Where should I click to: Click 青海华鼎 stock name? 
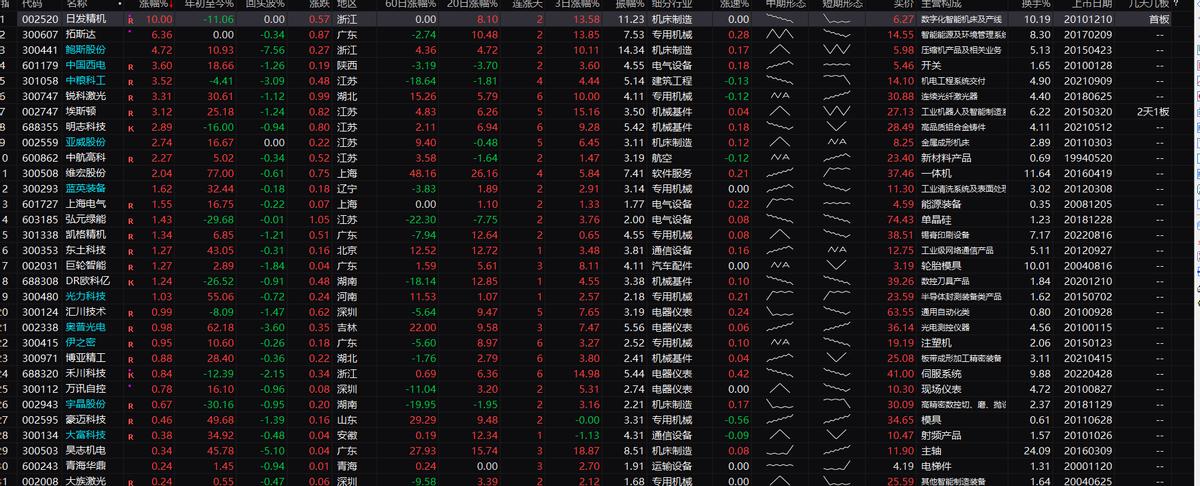[87, 465]
